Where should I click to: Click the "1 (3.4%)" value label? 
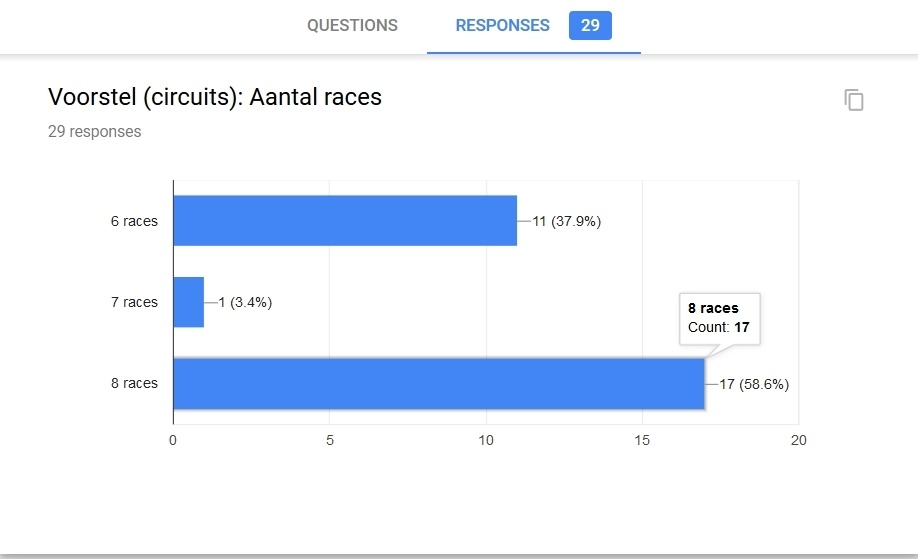point(245,302)
